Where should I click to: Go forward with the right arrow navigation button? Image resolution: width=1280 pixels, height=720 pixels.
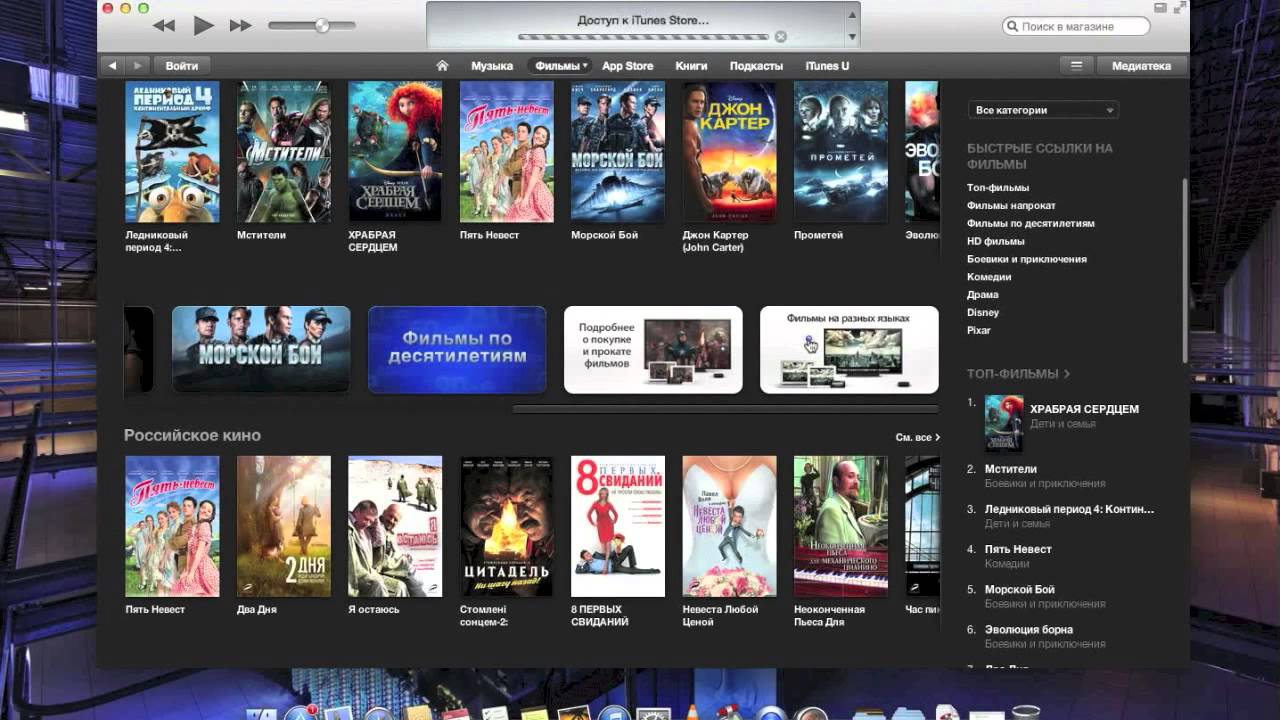[138, 65]
